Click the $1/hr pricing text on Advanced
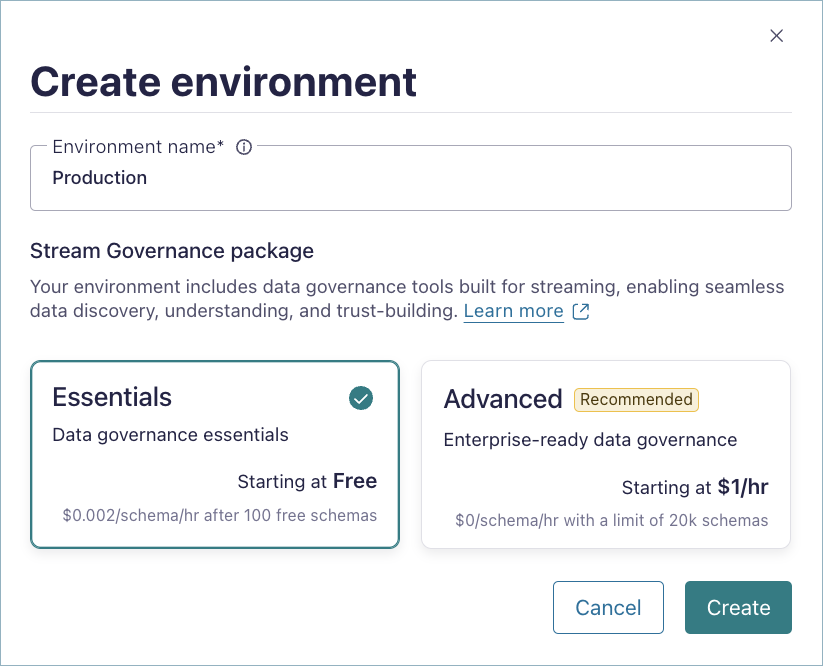 tap(744, 487)
